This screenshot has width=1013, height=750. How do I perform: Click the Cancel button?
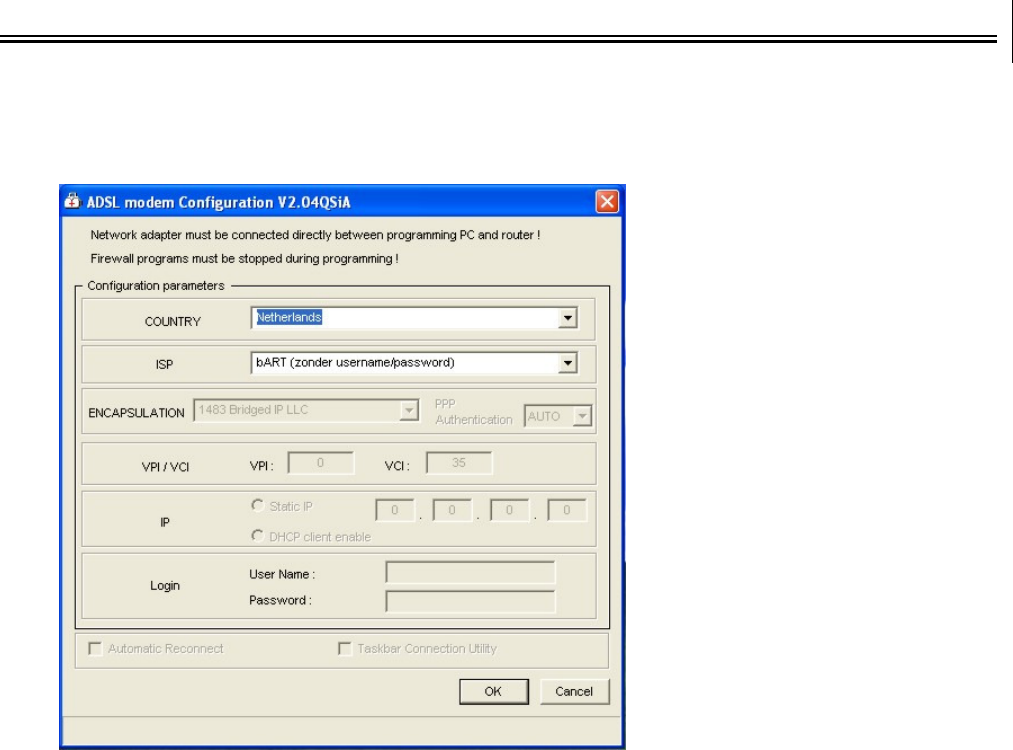pyautogui.click(x=574, y=691)
